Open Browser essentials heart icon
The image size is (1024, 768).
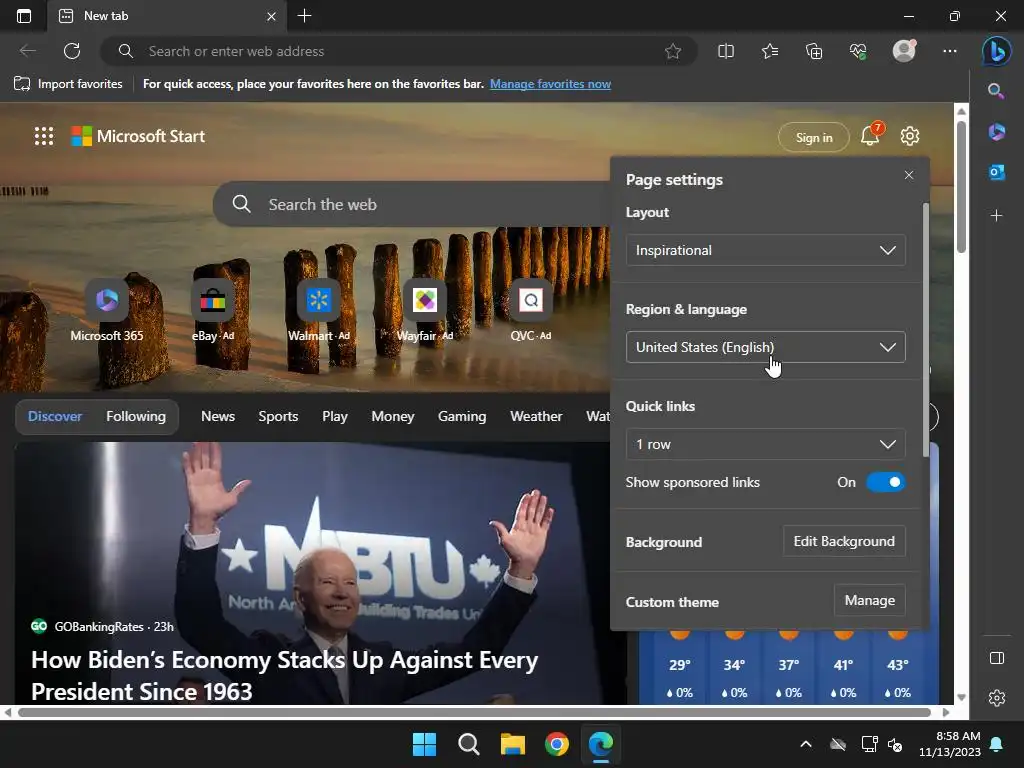click(858, 51)
